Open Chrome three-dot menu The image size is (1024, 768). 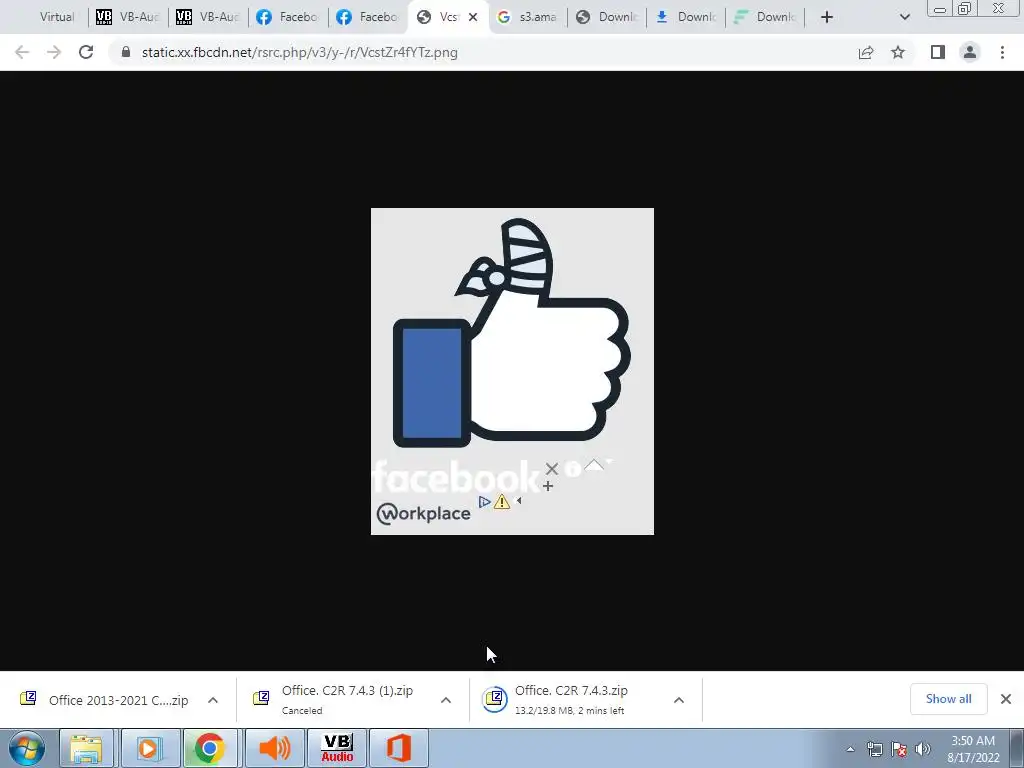[1002, 52]
